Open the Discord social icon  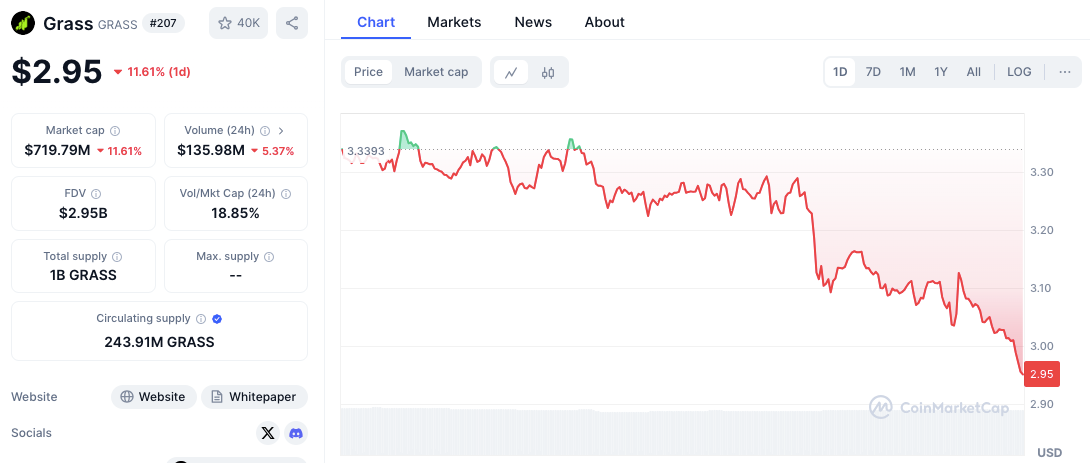pyautogui.click(x=295, y=433)
